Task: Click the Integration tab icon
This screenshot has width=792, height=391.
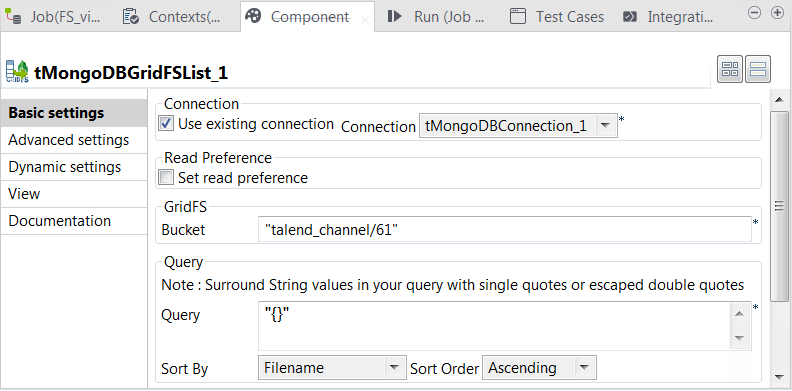Action: 629,17
